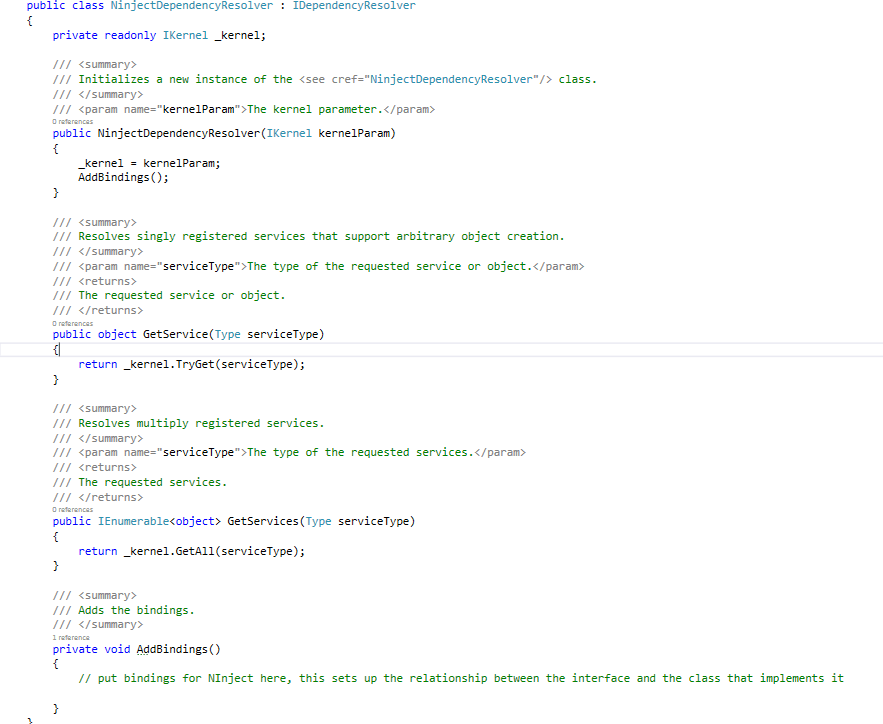Click the 'Resolves multiply registered services' comment
Screen dimensions: 883x724
[201, 423]
